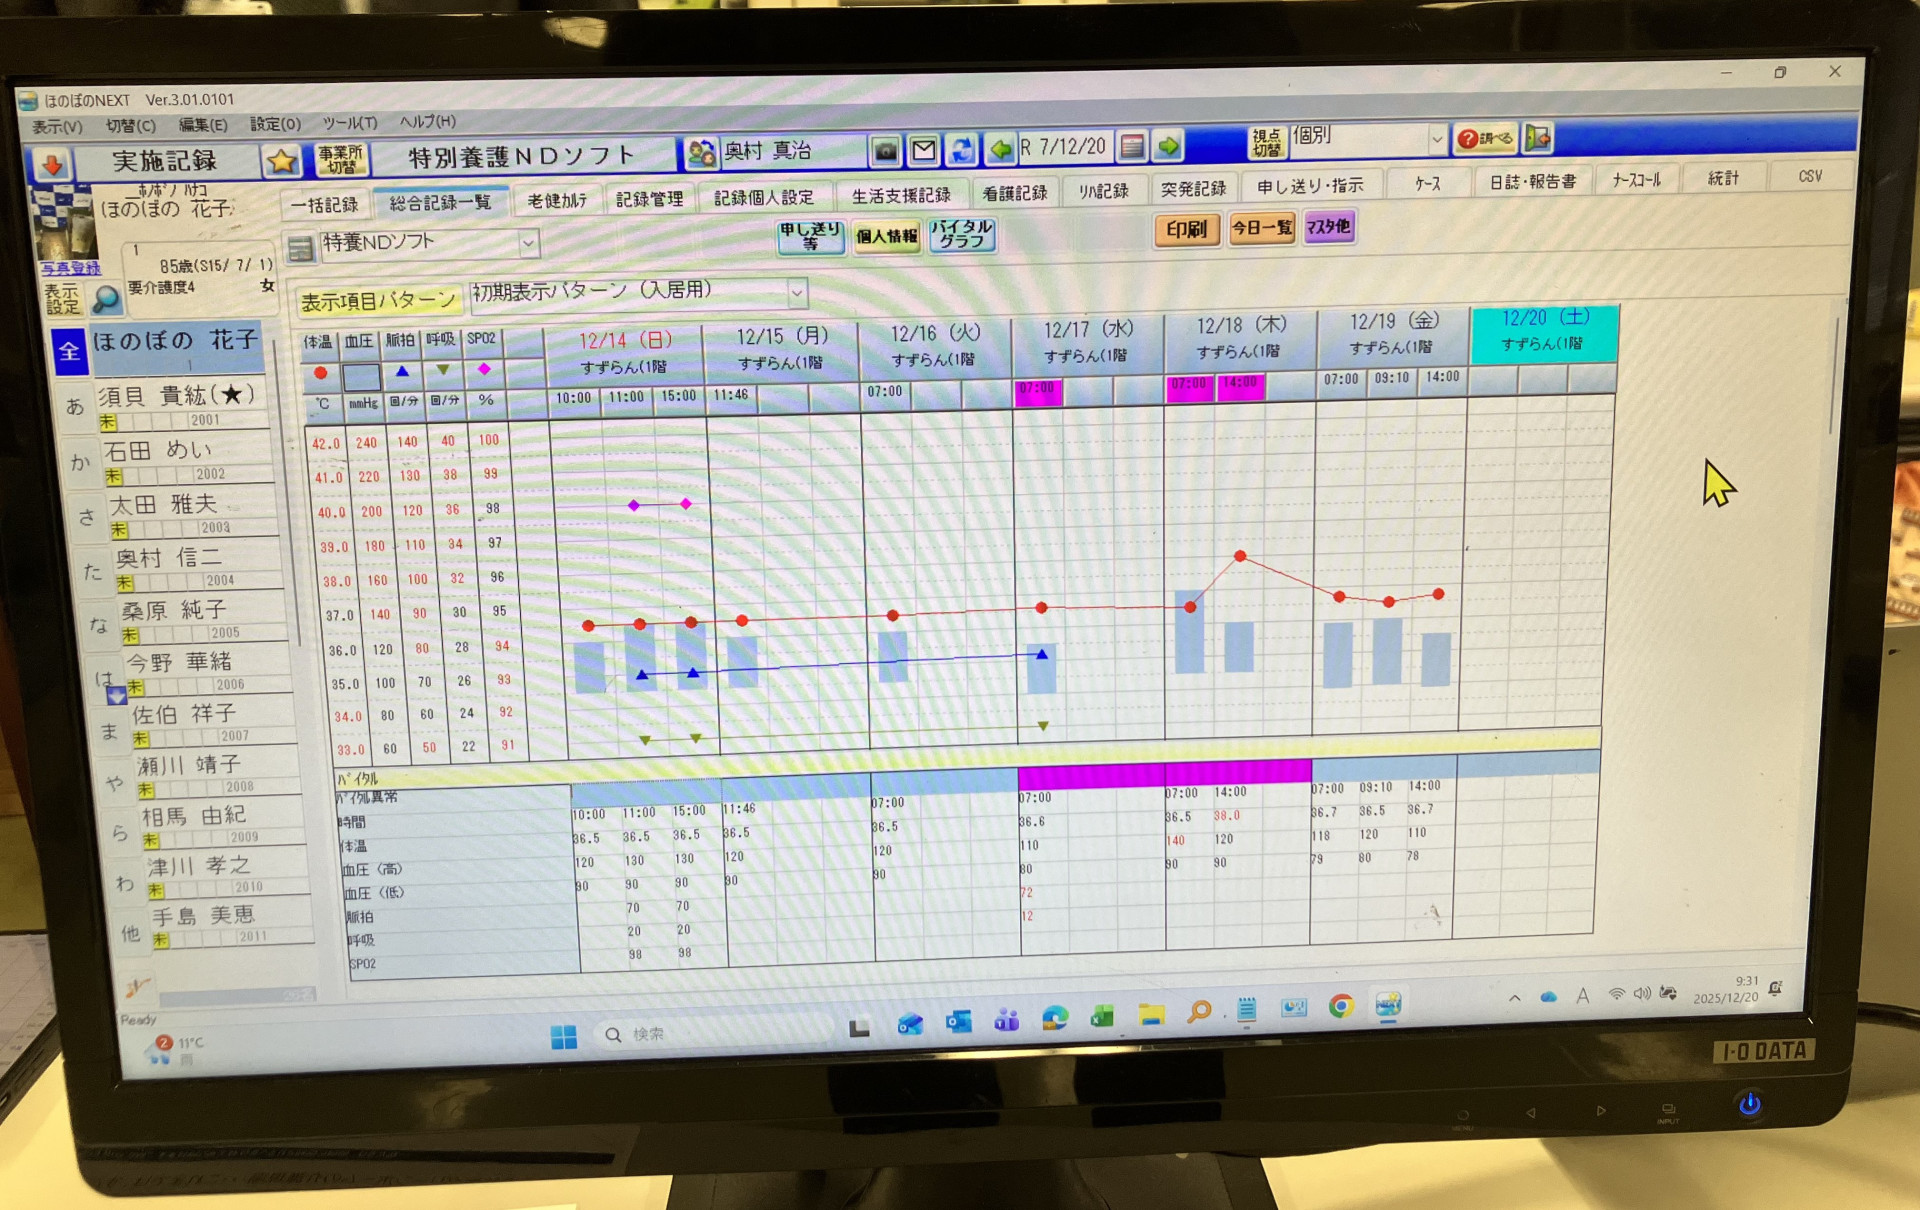Expand the 個別 viewpoint dropdown
The width and height of the screenshot is (1920, 1210).
(1436, 139)
